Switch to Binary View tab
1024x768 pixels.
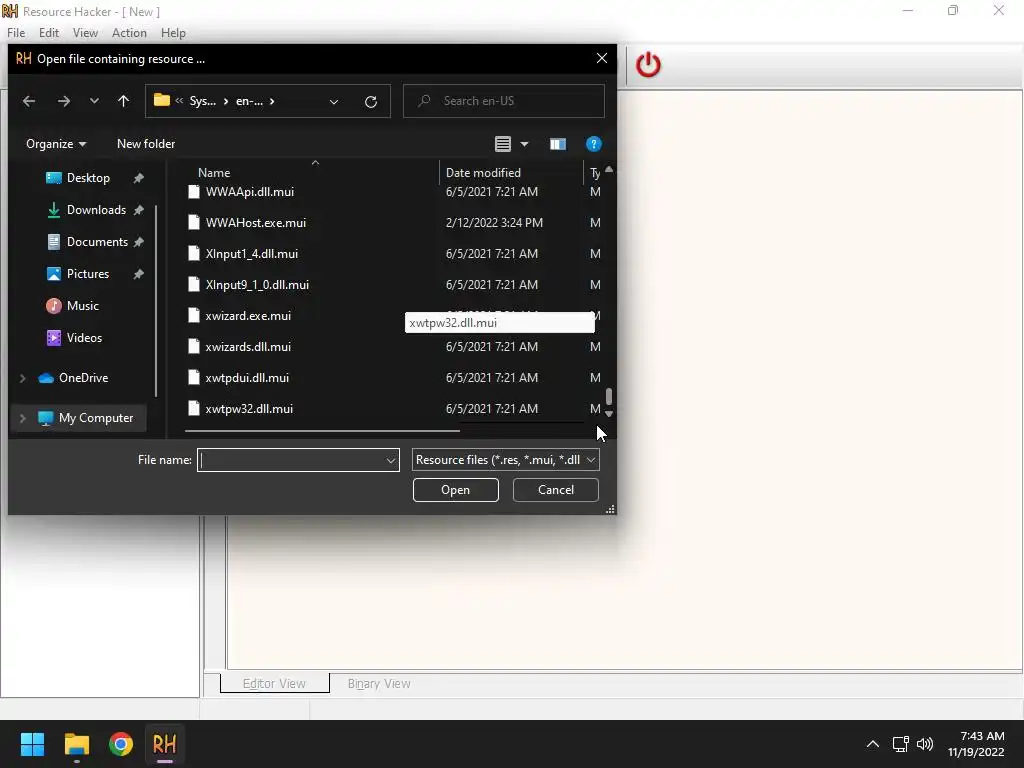pos(379,684)
